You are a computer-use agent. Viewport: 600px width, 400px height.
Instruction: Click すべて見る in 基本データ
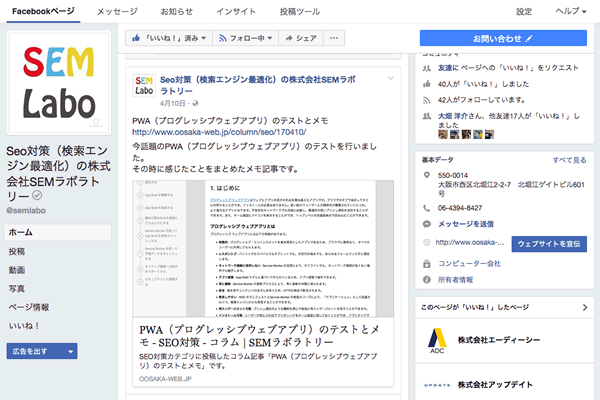coord(569,160)
